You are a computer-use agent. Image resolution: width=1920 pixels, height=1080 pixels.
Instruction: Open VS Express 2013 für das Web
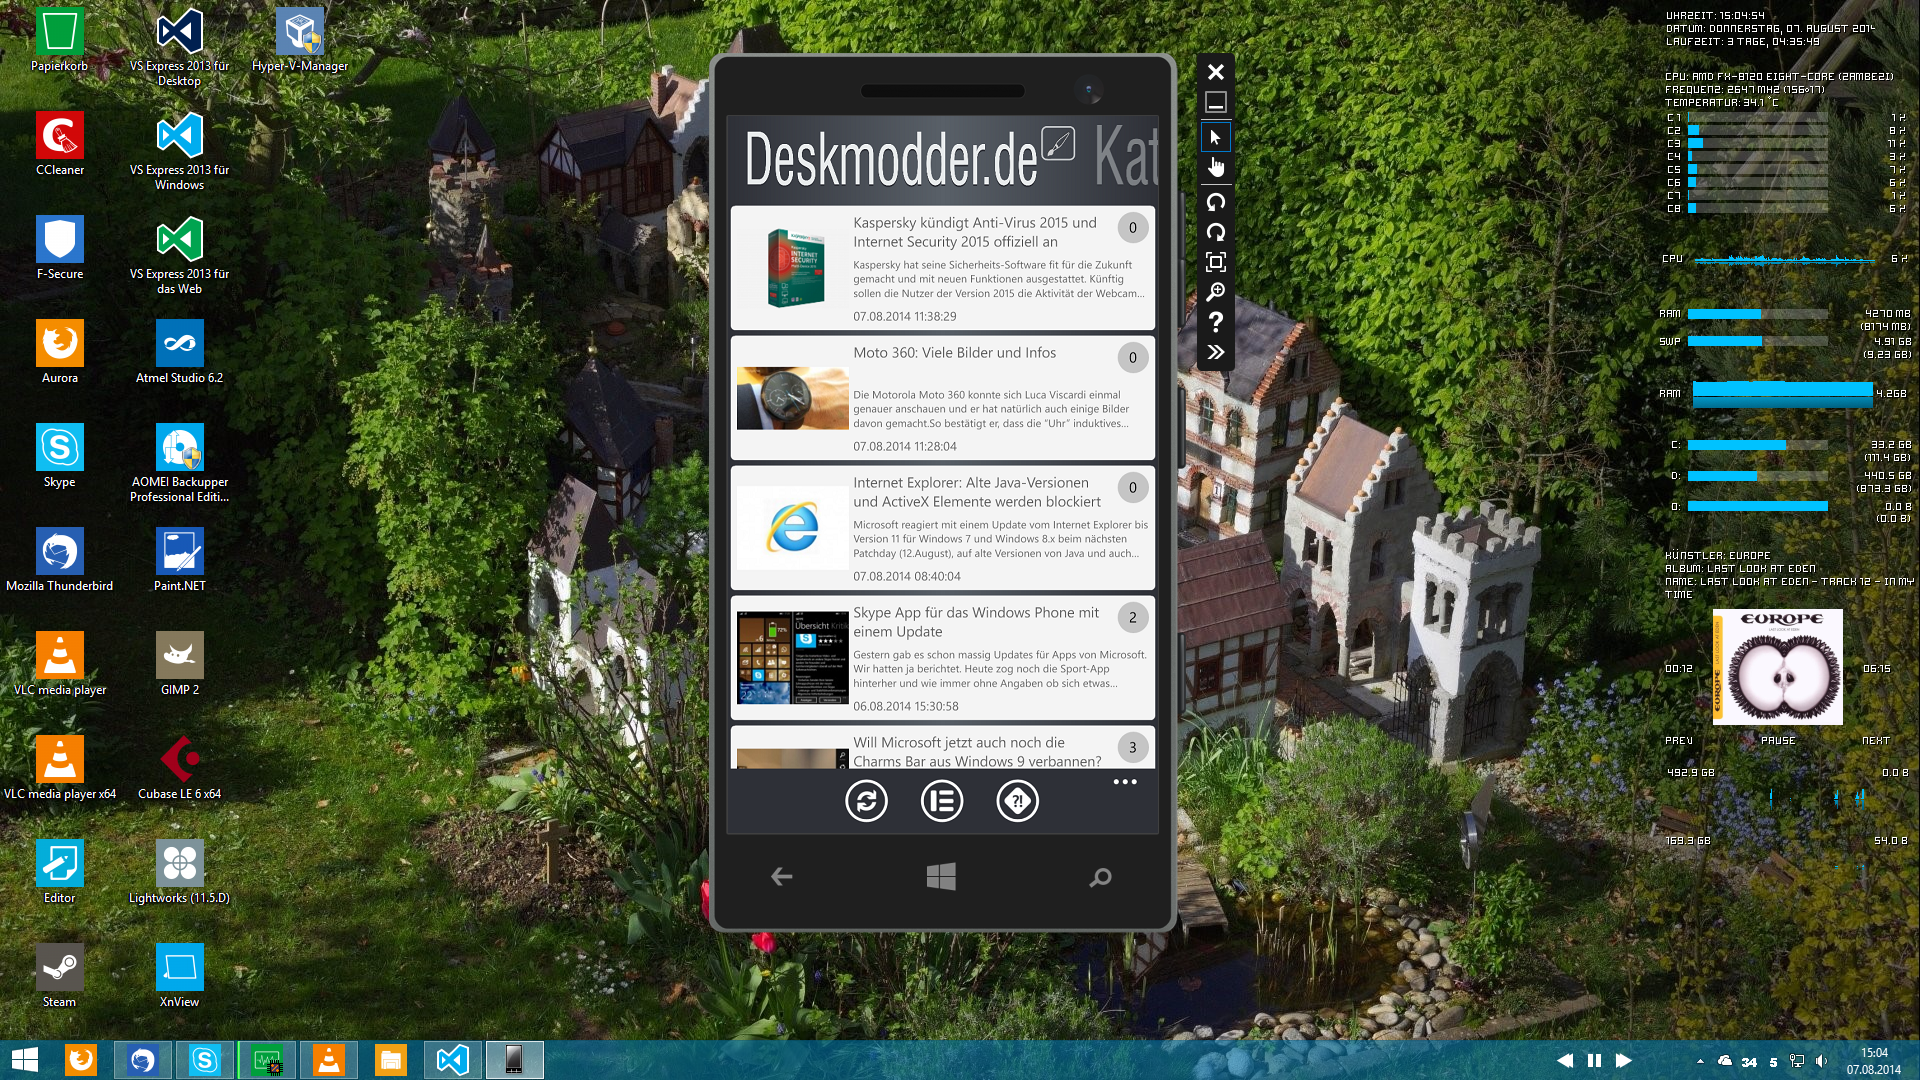(x=180, y=255)
